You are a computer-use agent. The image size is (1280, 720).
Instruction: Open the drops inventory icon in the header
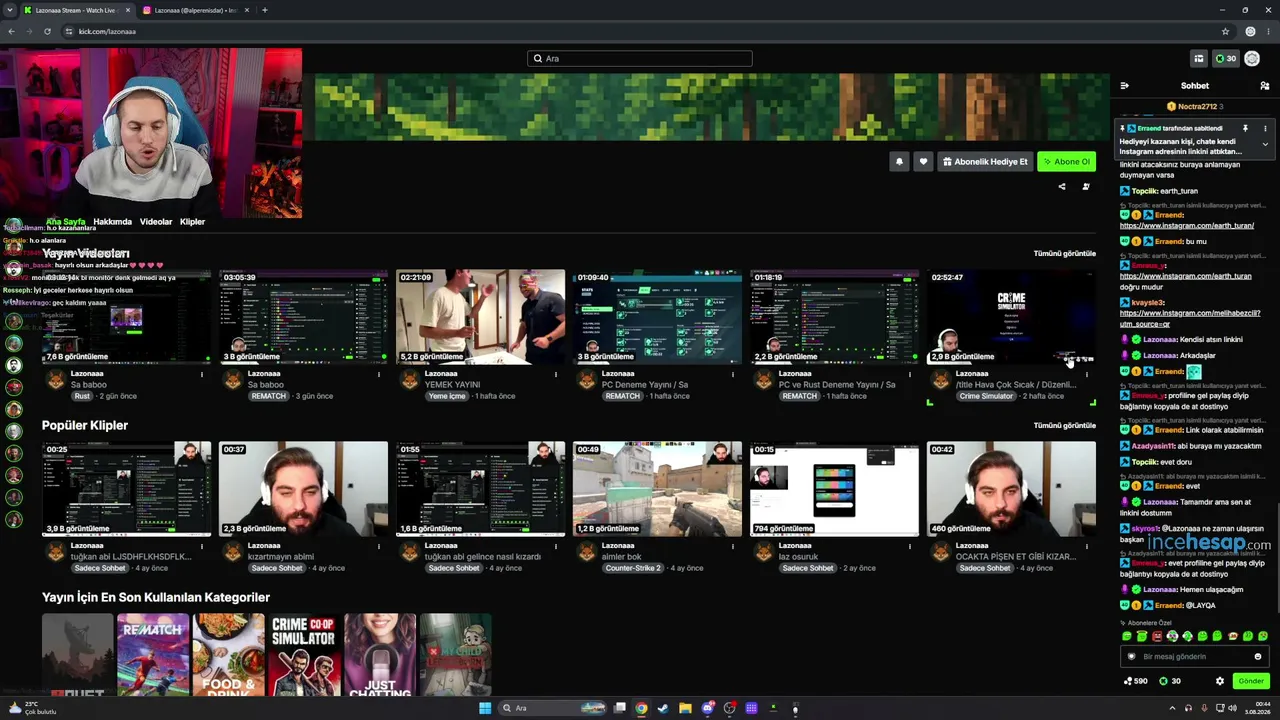click(x=1199, y=58)
